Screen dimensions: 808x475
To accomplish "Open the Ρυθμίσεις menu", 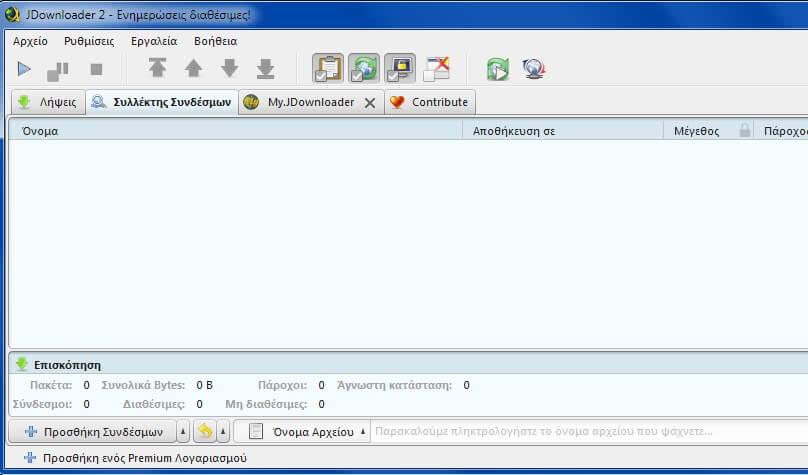I will click(89, 41).
